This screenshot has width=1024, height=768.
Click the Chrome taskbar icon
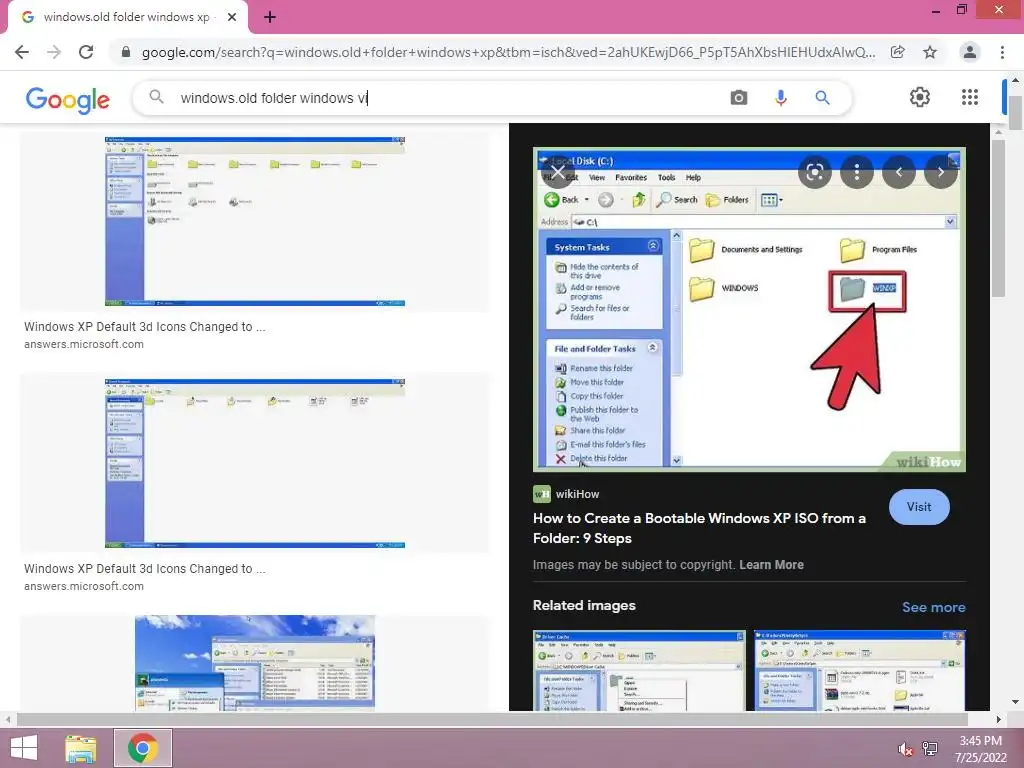[x=143, y=748]
